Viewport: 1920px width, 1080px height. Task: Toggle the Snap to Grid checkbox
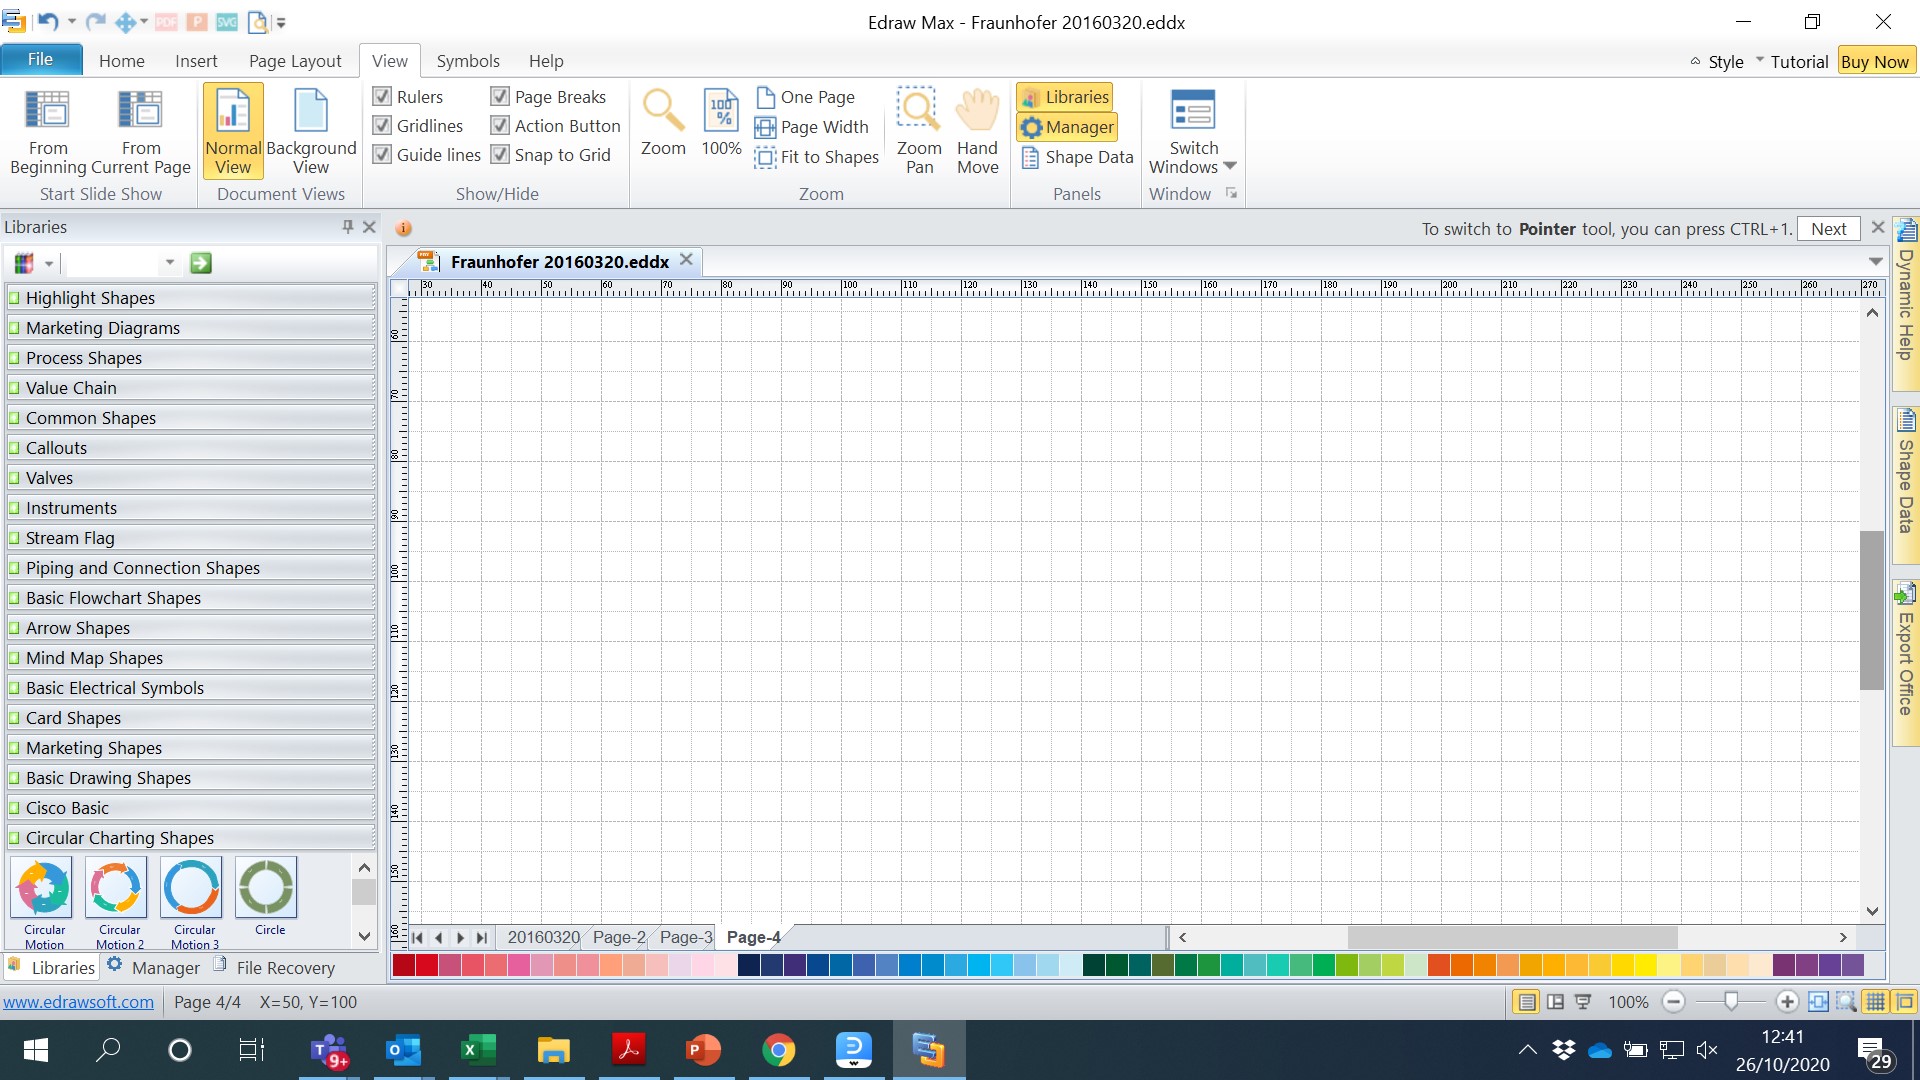[x=500, y=155]
